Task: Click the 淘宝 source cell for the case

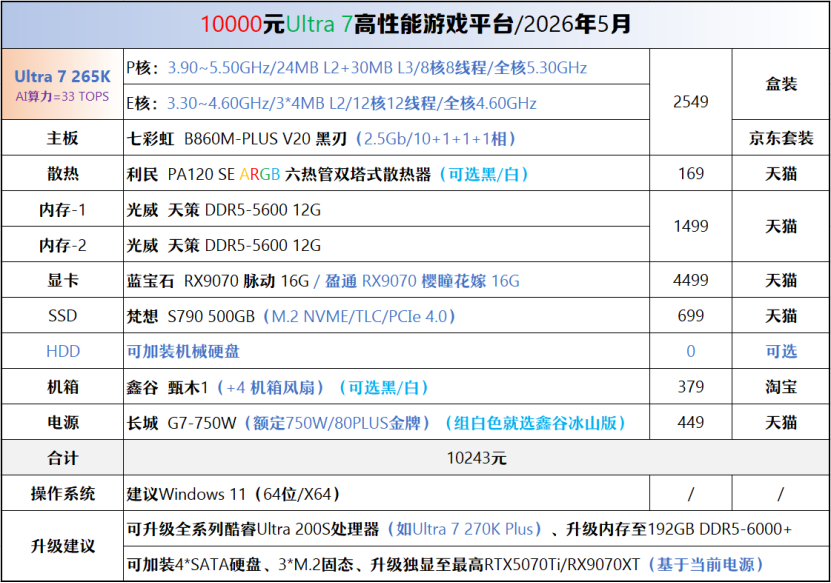Action: coord(781,386)
